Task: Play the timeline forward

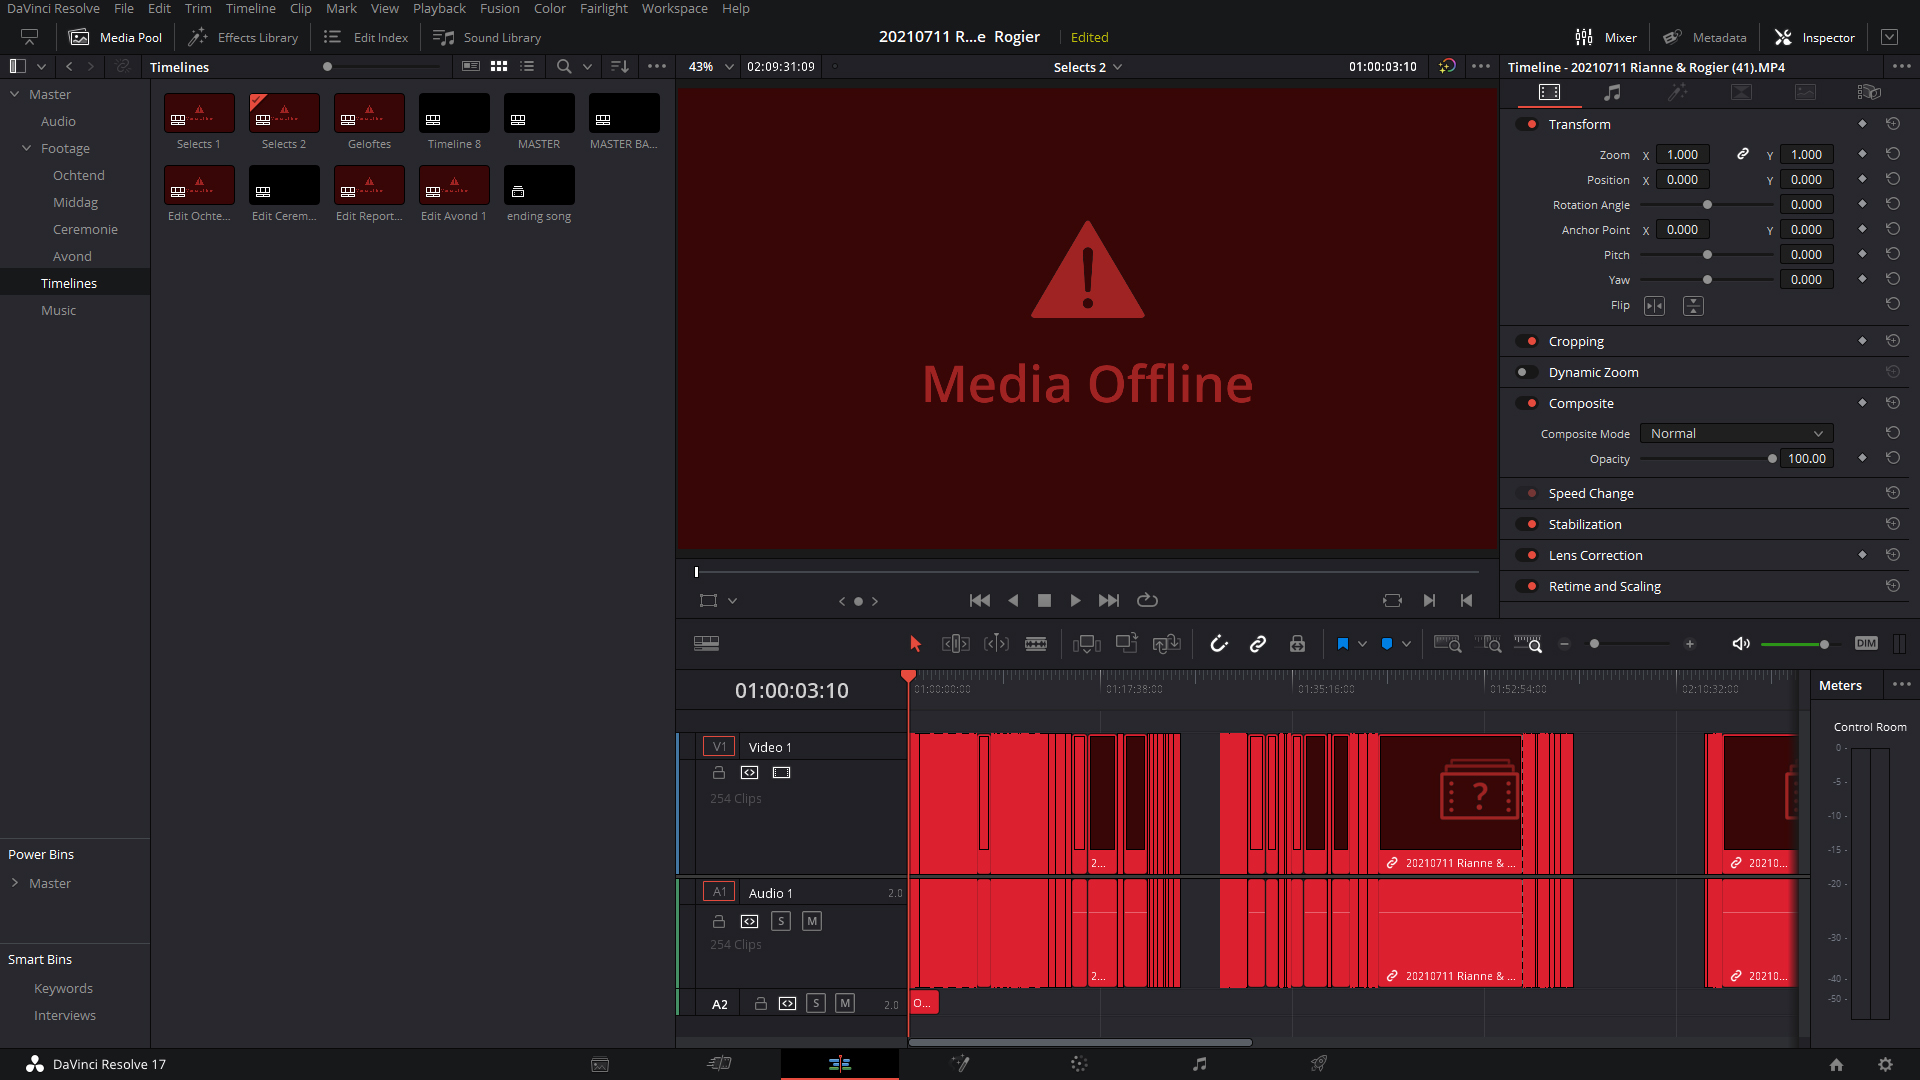Action: tap(1075, 601)
